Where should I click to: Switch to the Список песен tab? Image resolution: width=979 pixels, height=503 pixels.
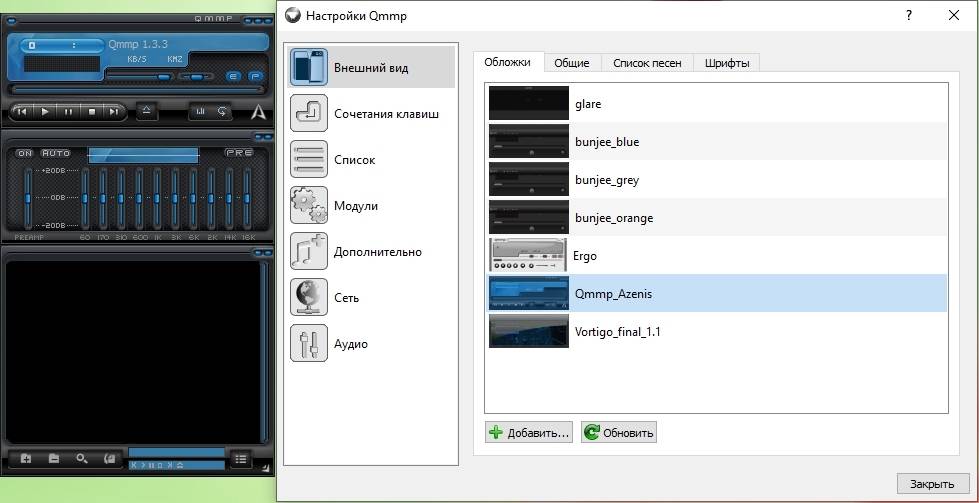pyautogui.click(x=647, y=63)
